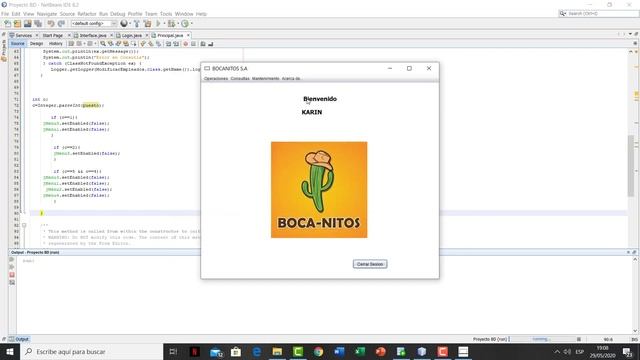The width and height of the screenshot is (640, 360).
Task: Maximize the BOCANITOS S.A window
Action: [x=409, y=69]
